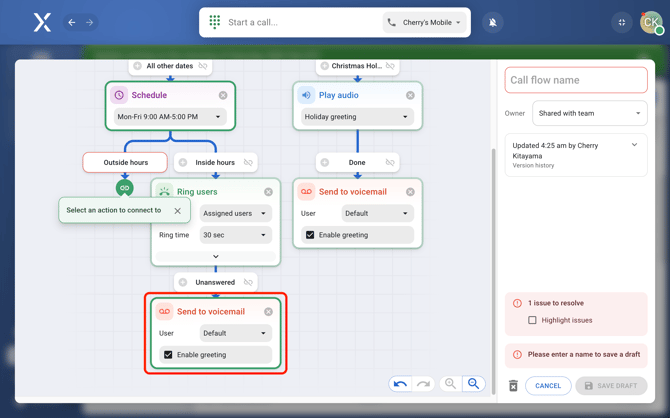The height and width of the screenshot is (418, 670).
Task: Delete call flow with trash icon
Action: tap(513, 386)
